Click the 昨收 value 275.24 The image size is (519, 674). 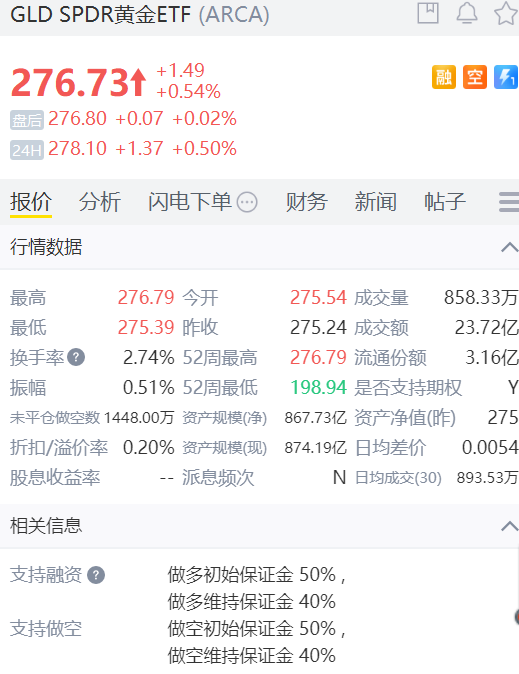[318, 328]
